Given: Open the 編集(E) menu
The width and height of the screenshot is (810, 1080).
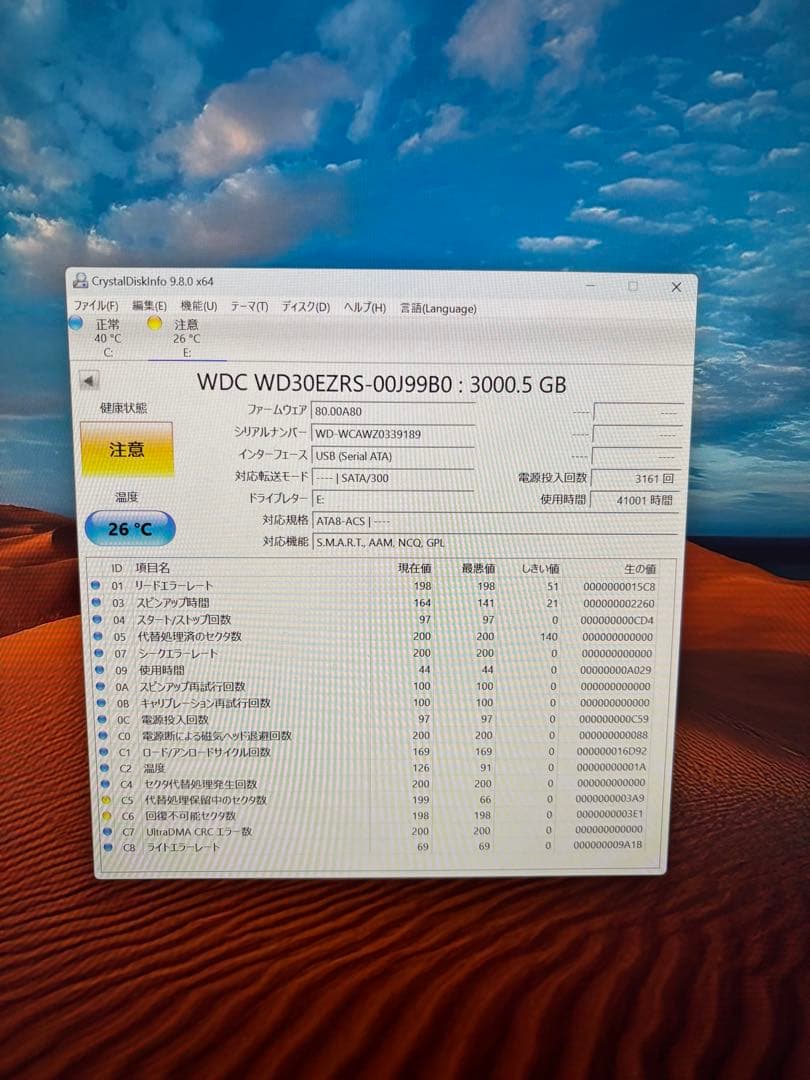Looking at the screenshot, I should [149, 305].
